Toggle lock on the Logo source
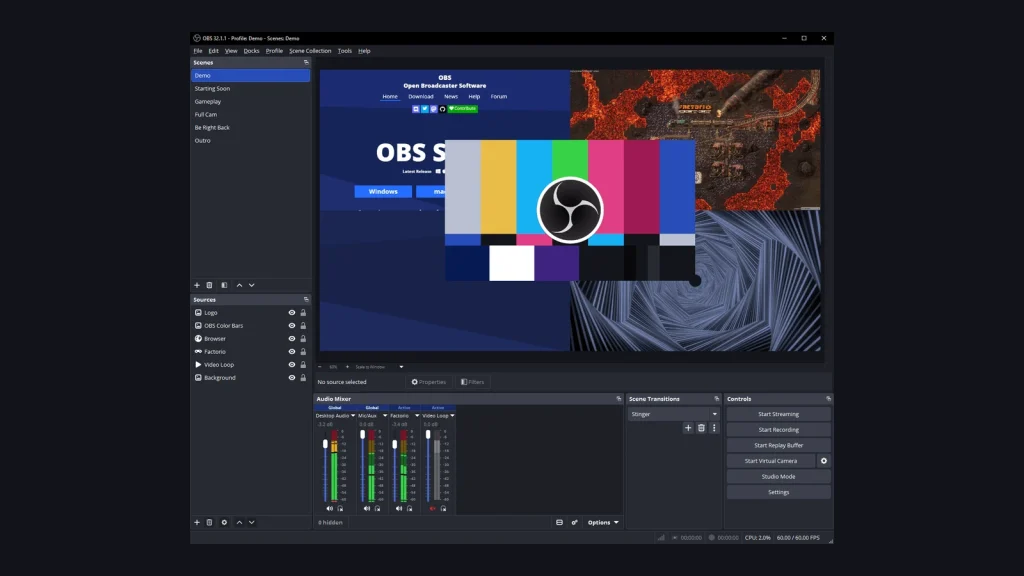Screen dimensions: 1024x576 click(303, 313)
